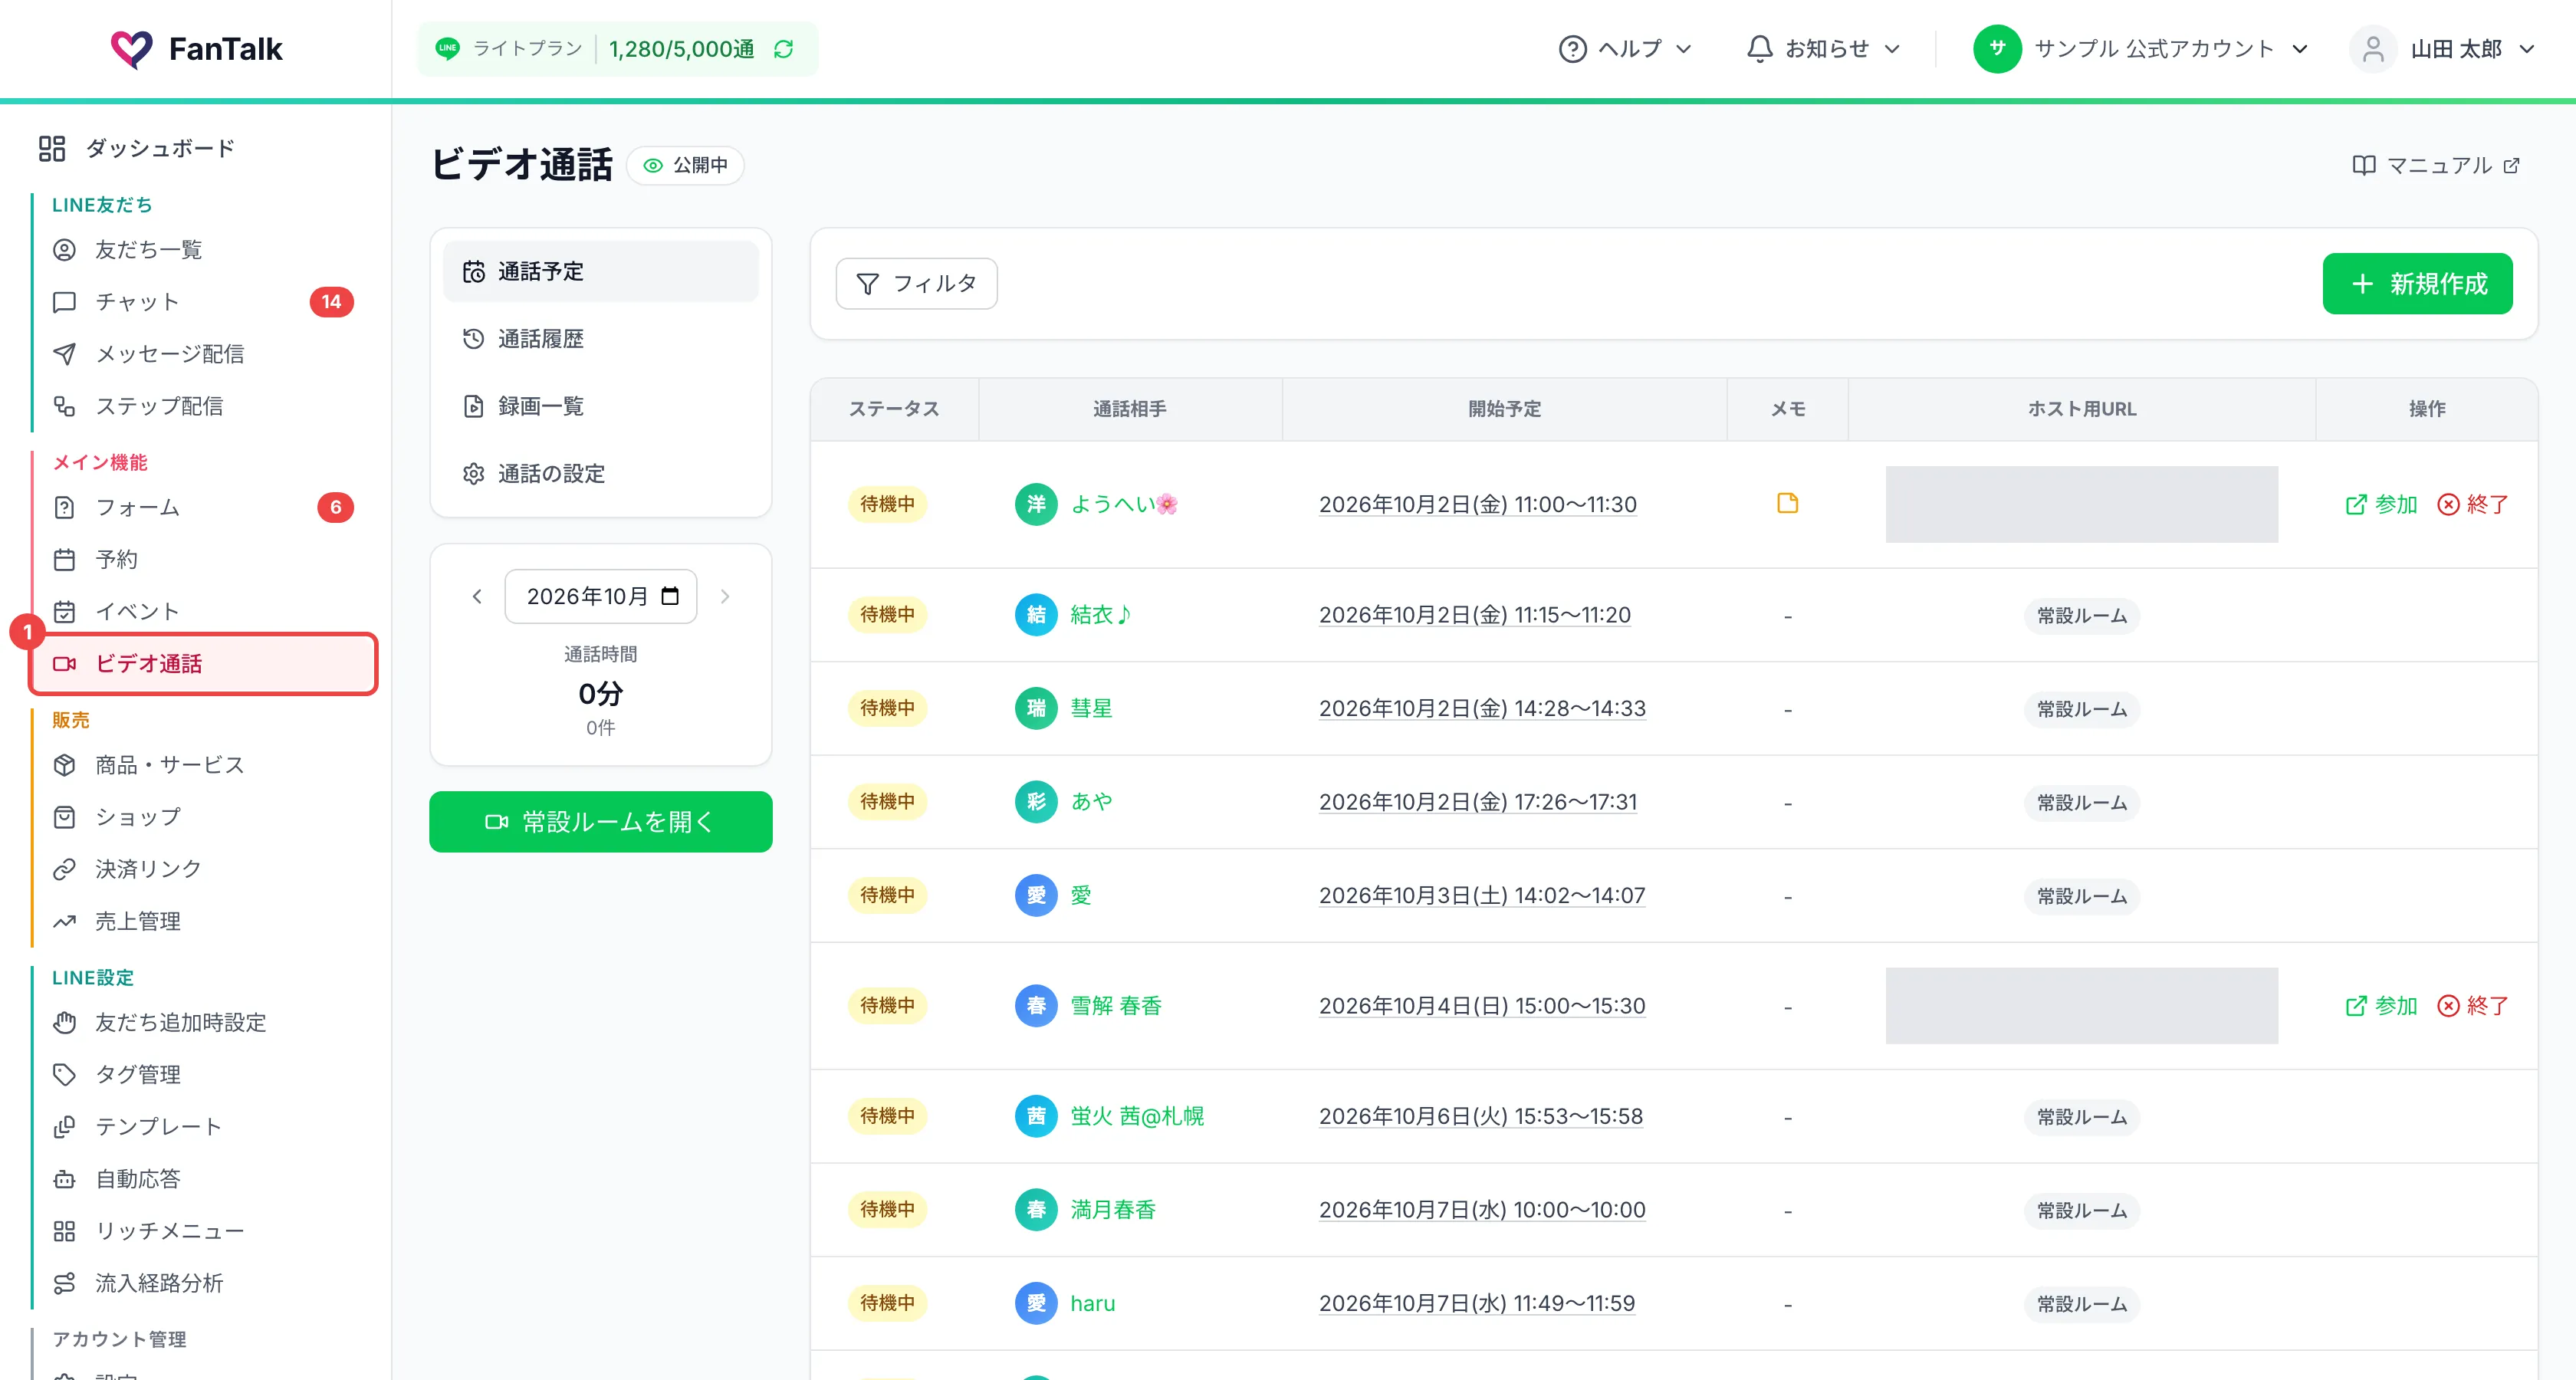Open the 通話の設定 tab
The image size is (2576, 1380).
[x=600, y=474]
